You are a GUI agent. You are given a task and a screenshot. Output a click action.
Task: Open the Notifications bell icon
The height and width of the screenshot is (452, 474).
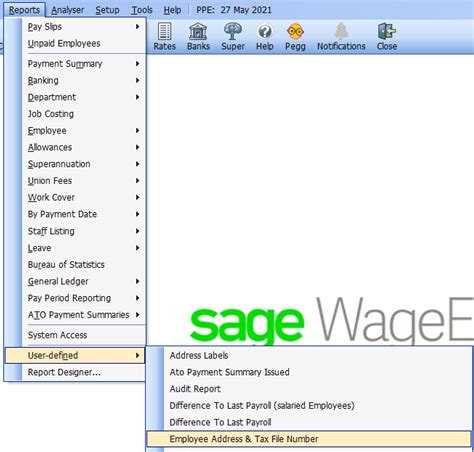(x=341, y=31)
